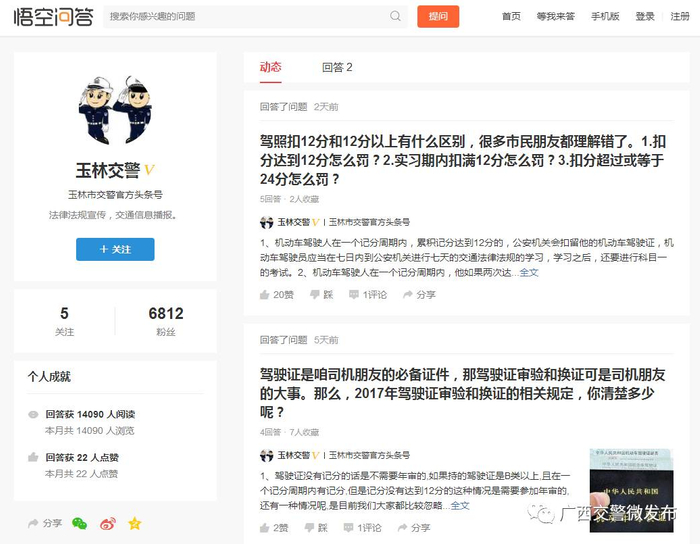Like the 驾照扣12分 answer (20赞)

click(277, 295)
